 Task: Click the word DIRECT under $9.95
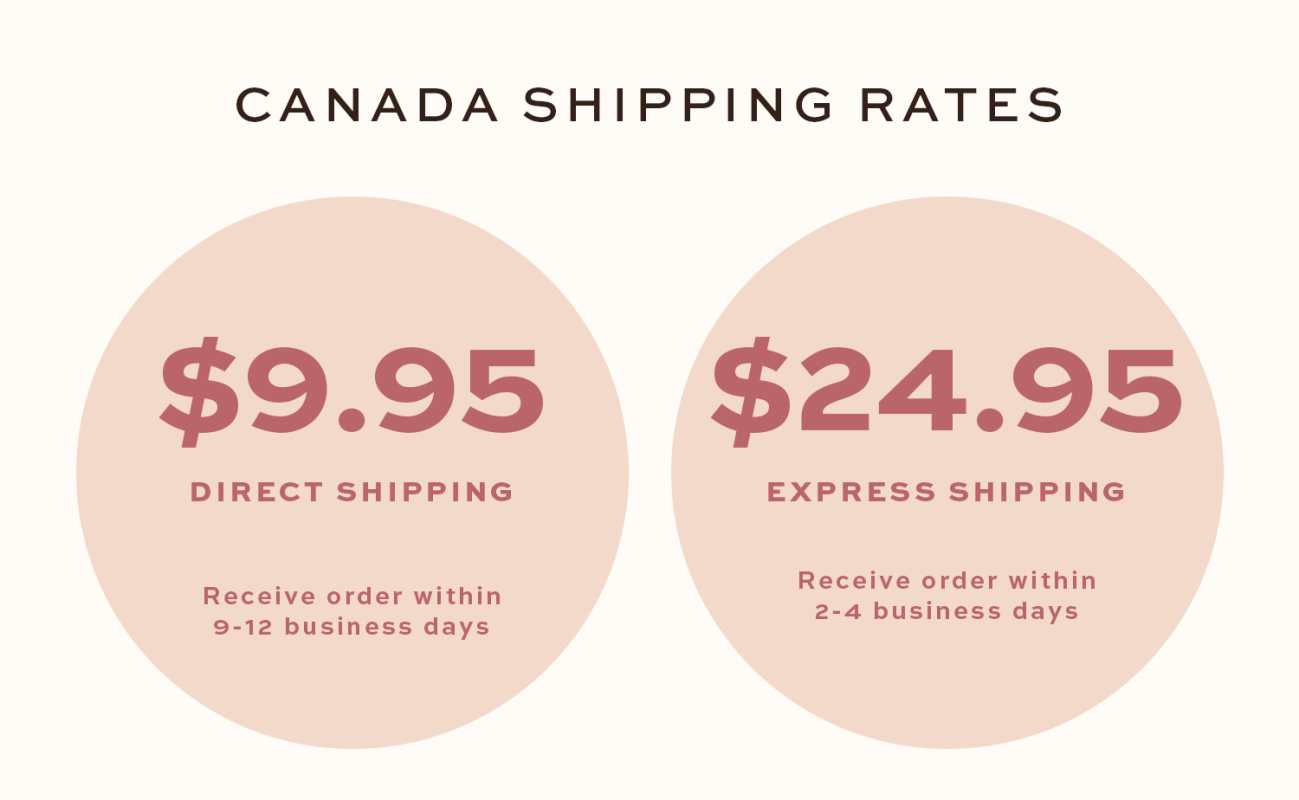click(257, 492)
